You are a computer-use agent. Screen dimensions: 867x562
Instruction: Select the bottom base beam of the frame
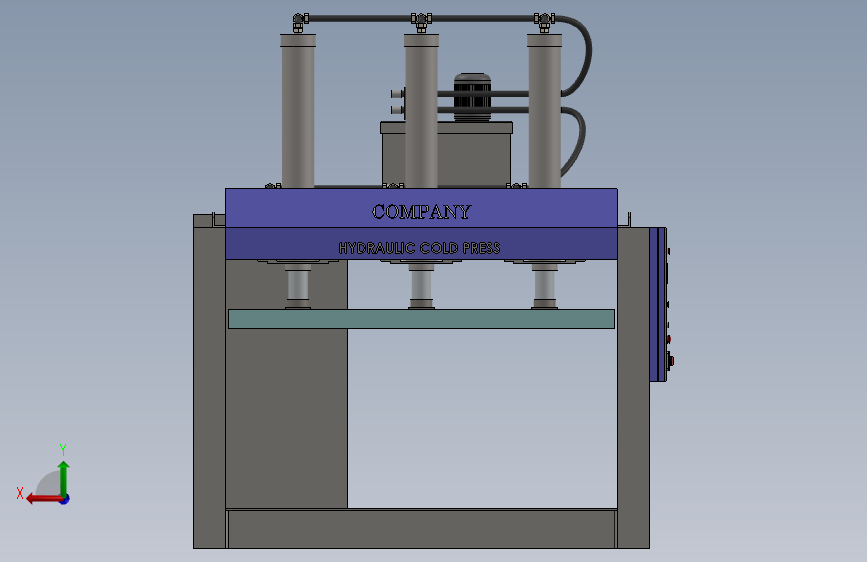coord(421,529)
